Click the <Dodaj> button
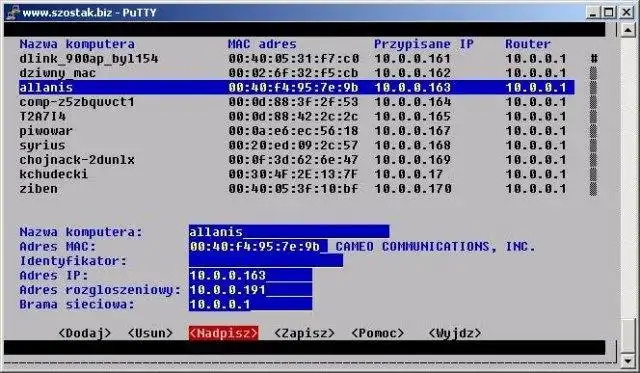This screenshot has height=373, width=640. (x=84, y=333)
